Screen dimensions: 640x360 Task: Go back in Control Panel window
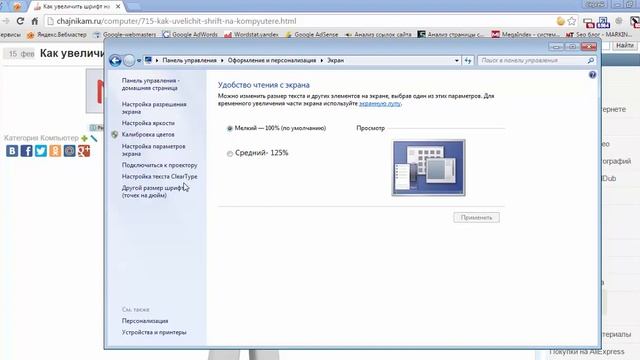pyautogui.click(x=115, y=61)
